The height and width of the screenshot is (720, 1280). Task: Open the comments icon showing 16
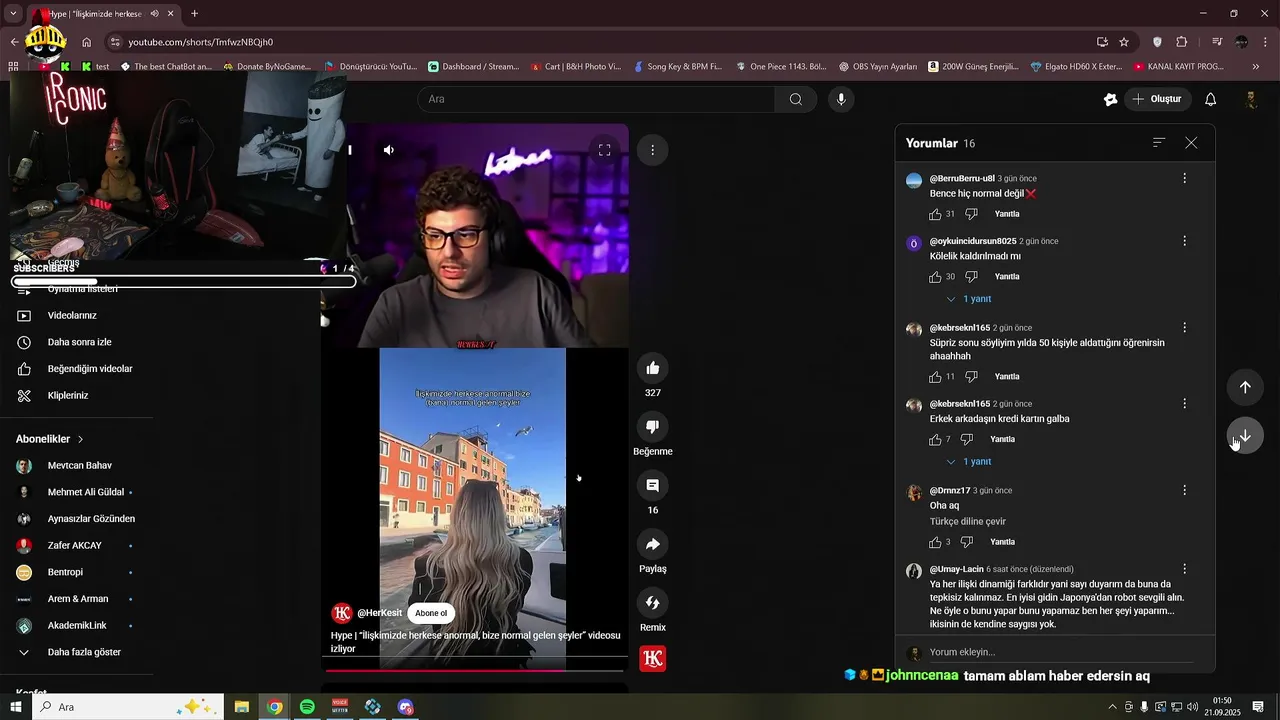tap(653, 485)
